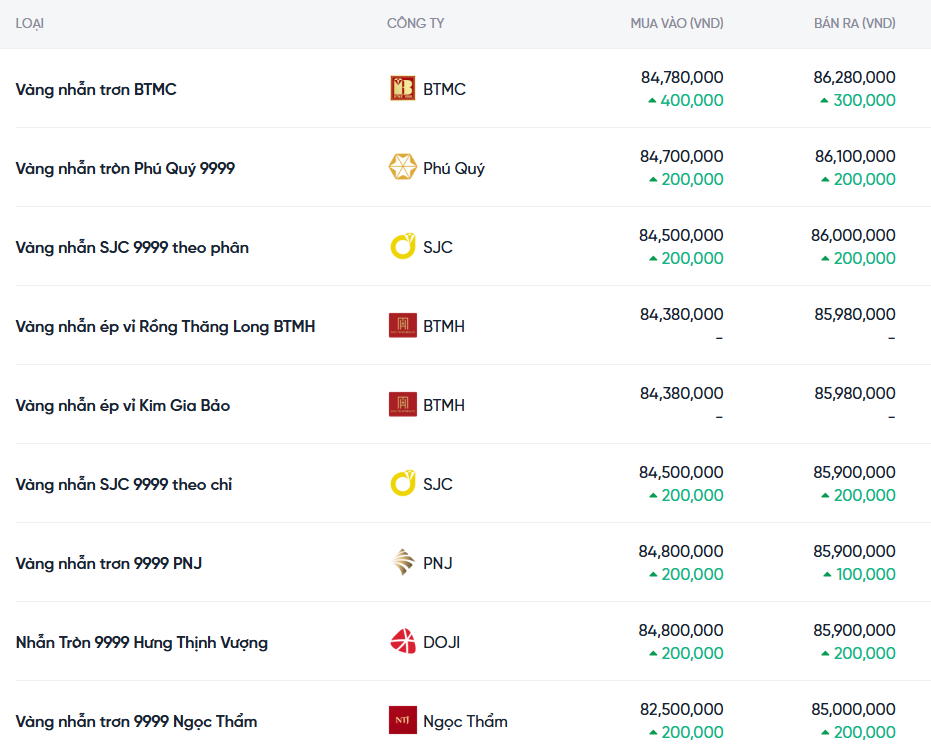Click BTMC sell price 86,280,000
The width and height of the screenshot is (931, 755).
(x=854, y=77)
